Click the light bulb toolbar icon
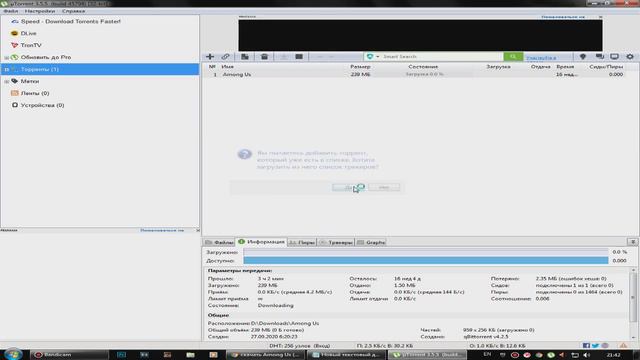Image resolution: width=640 pixels, height=360 pixels. (x=582, y=56)
